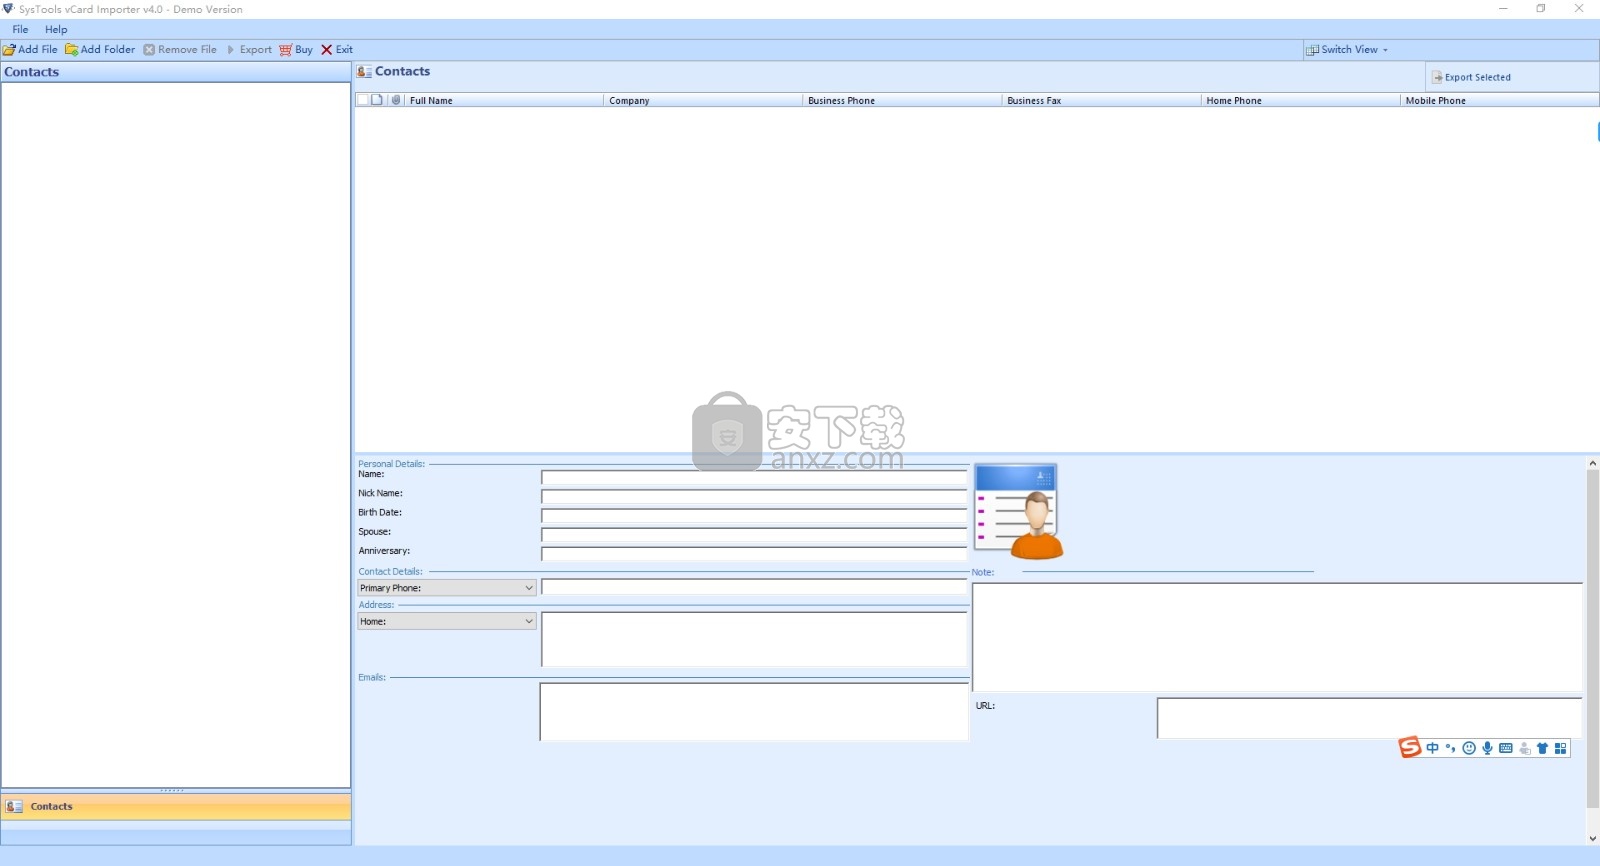Click the Contacts card icon in bottom navigation
This screenshot has height=866, width=1600.
tap(14, 806)
